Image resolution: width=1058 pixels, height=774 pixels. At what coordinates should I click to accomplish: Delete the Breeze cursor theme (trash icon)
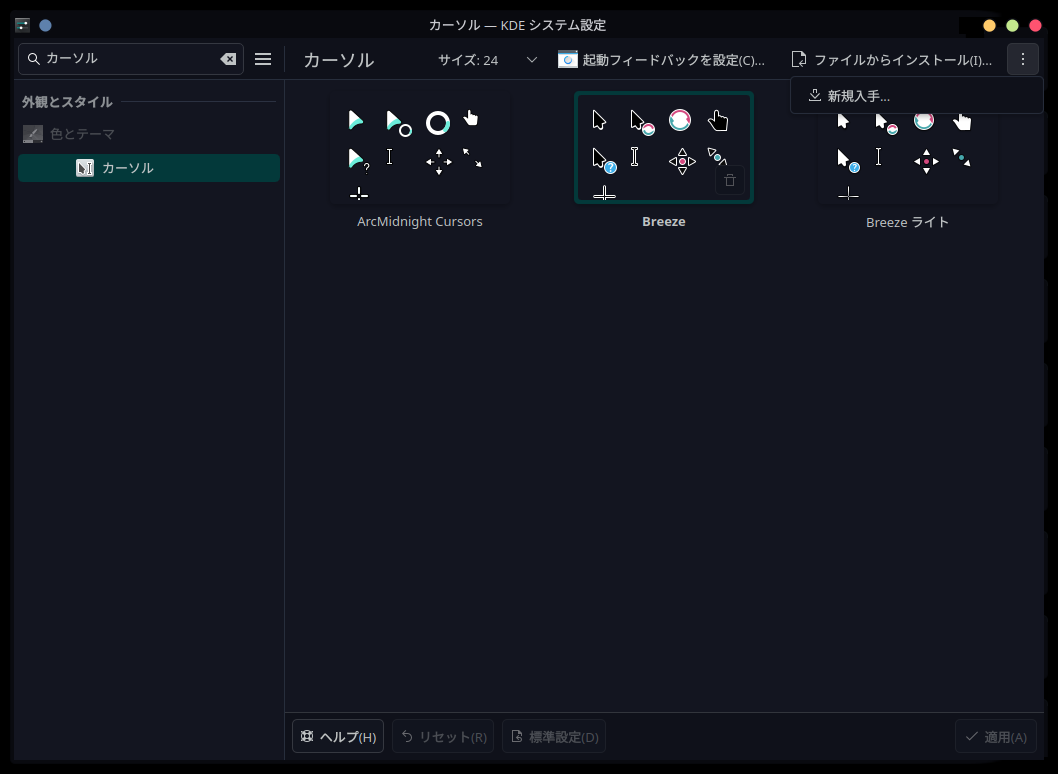(729, 180)
